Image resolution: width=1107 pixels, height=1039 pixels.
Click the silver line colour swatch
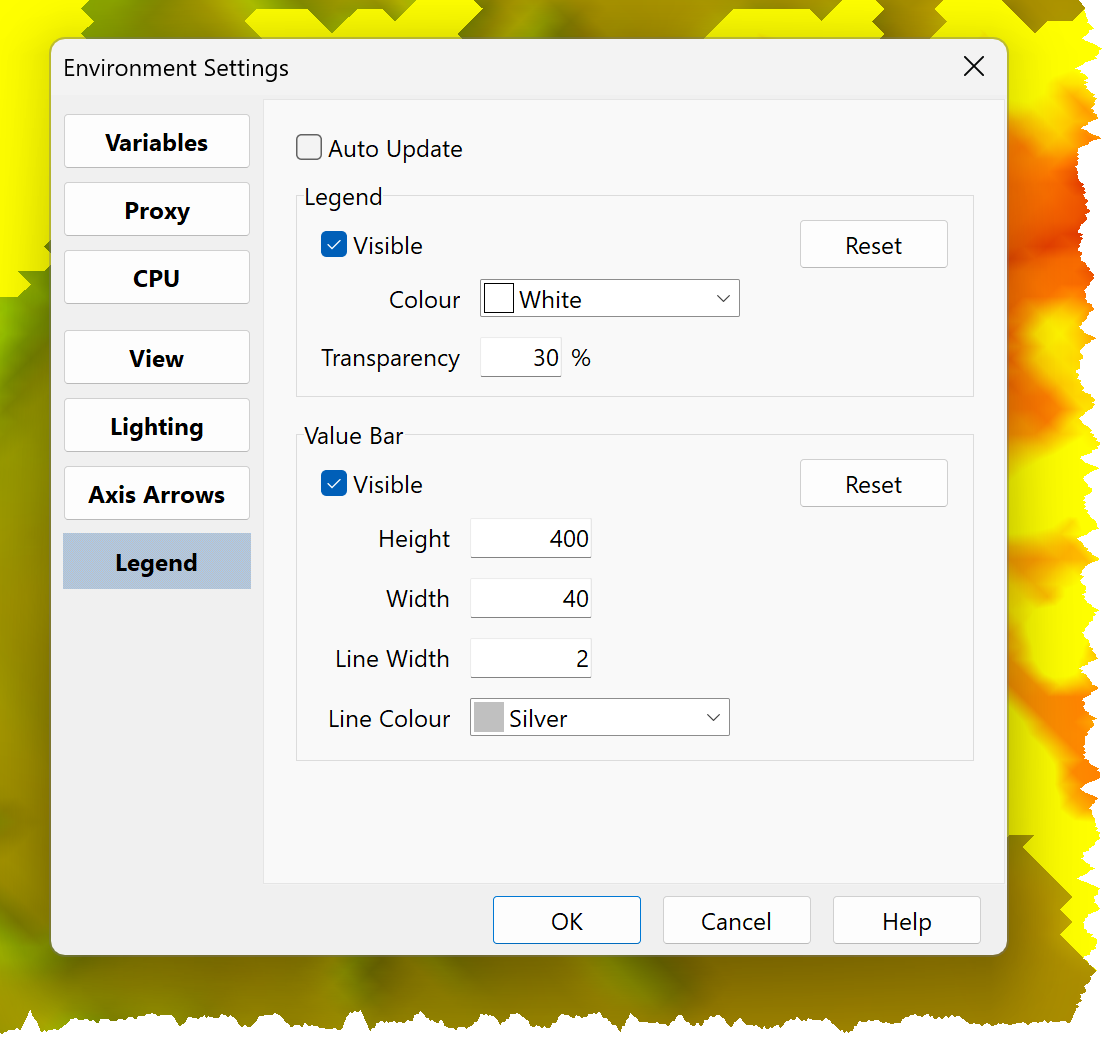489,717
